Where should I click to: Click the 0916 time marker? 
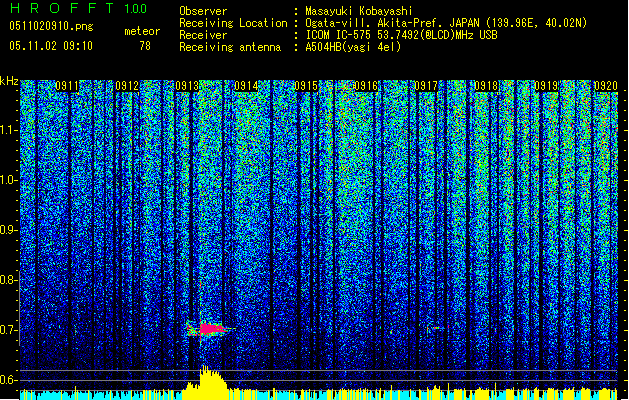[366, 86]
